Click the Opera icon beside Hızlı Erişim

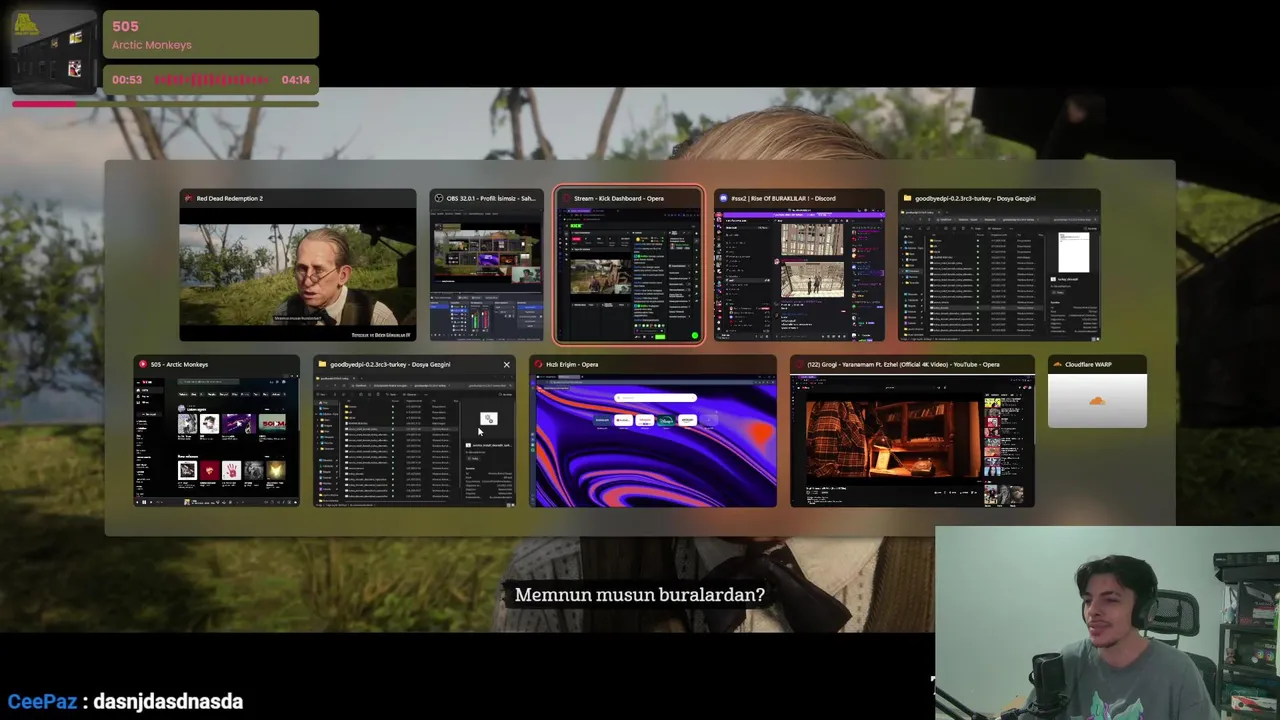click(538, 364)
